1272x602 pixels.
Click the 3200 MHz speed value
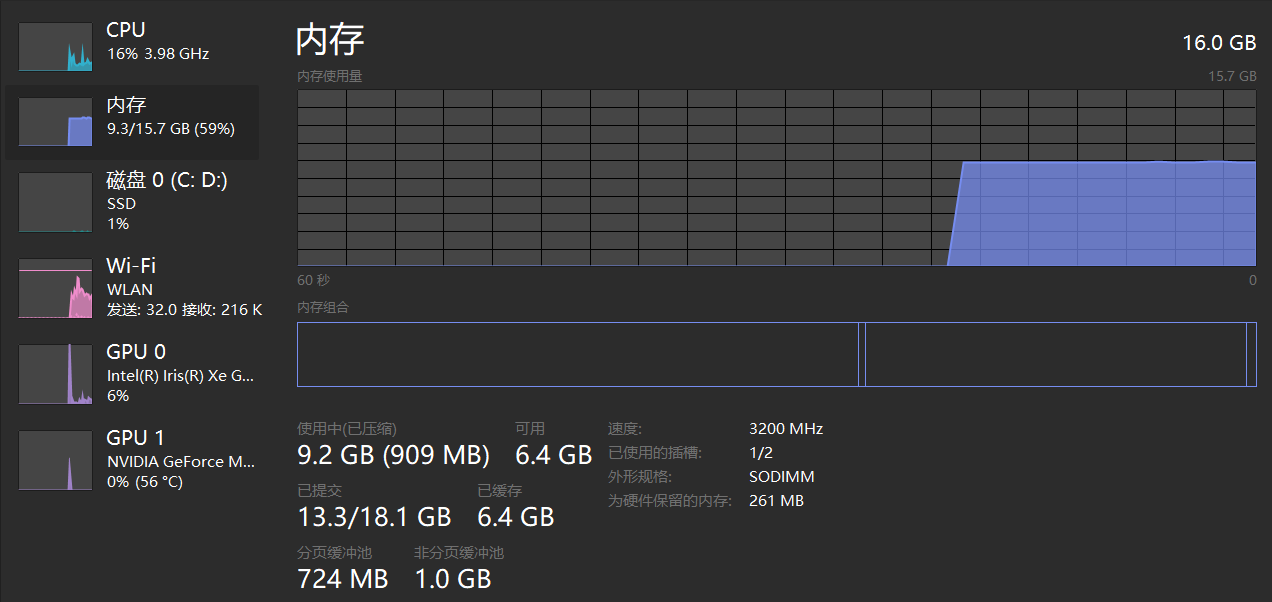pyautogui.click(x=785, y=428)
